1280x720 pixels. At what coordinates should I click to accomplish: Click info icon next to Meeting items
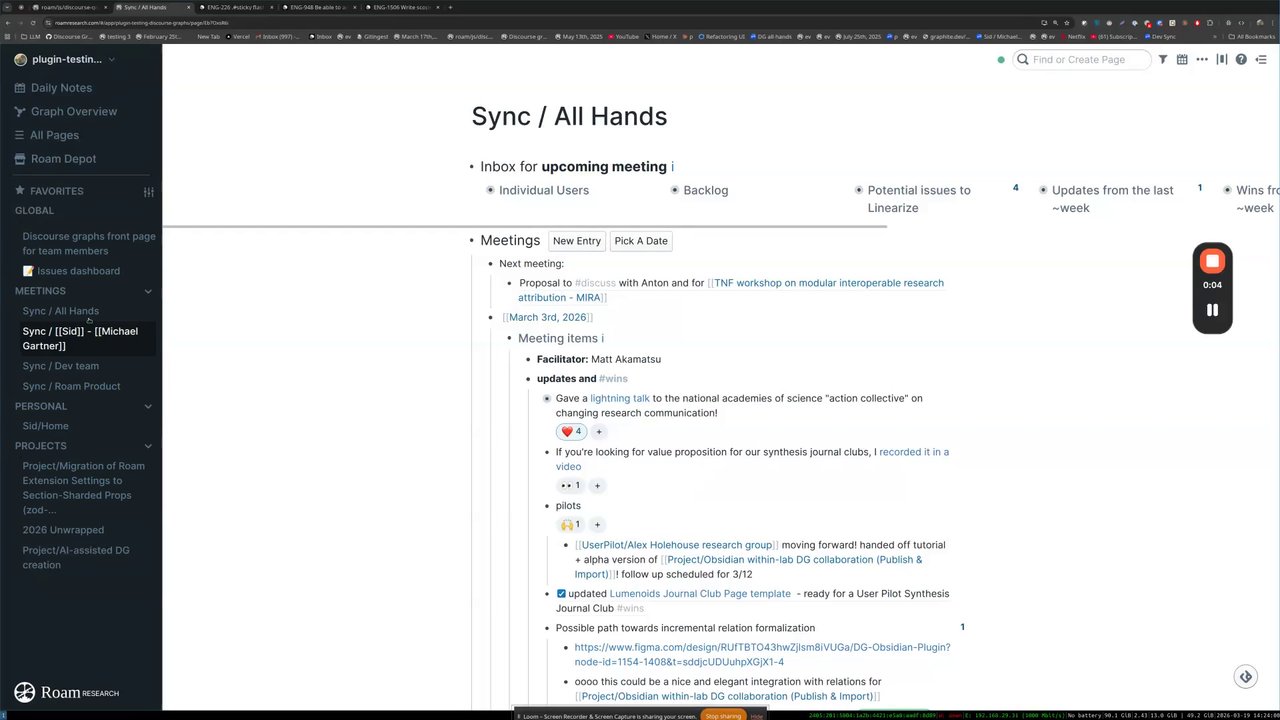point(602,339)
